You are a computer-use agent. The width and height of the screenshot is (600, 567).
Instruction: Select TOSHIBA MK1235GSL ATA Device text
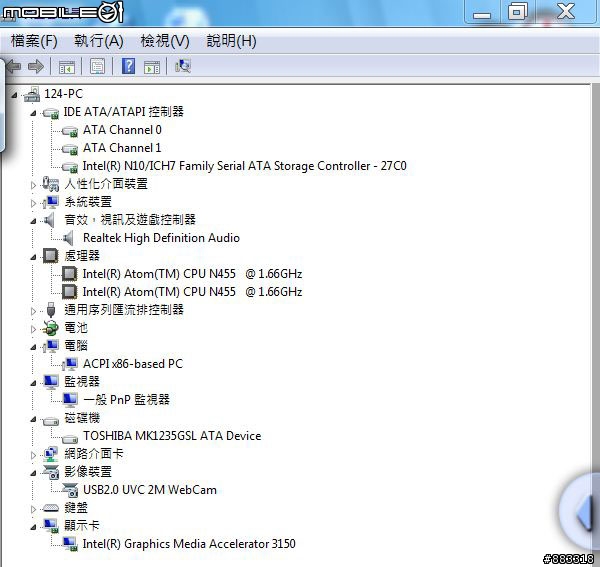[172, 436]
